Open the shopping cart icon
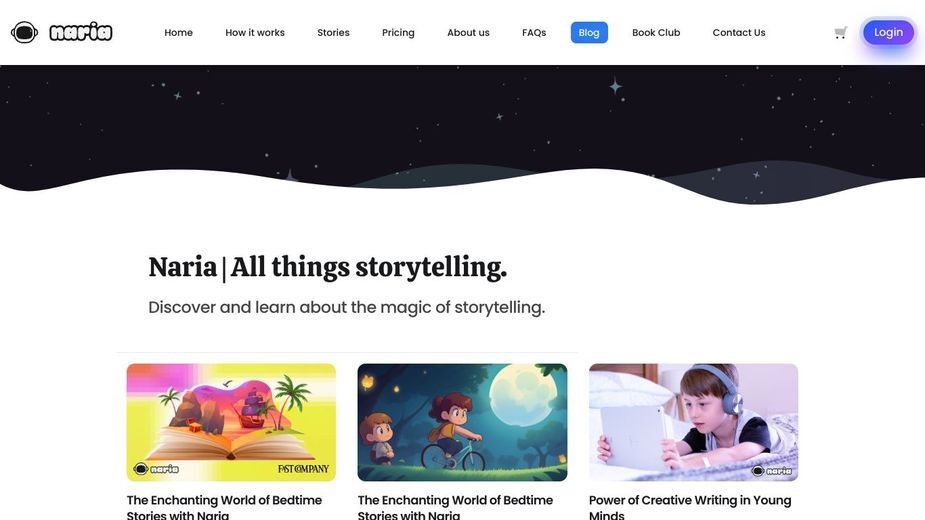The image size is (925, 520). (x=841, y=32)
